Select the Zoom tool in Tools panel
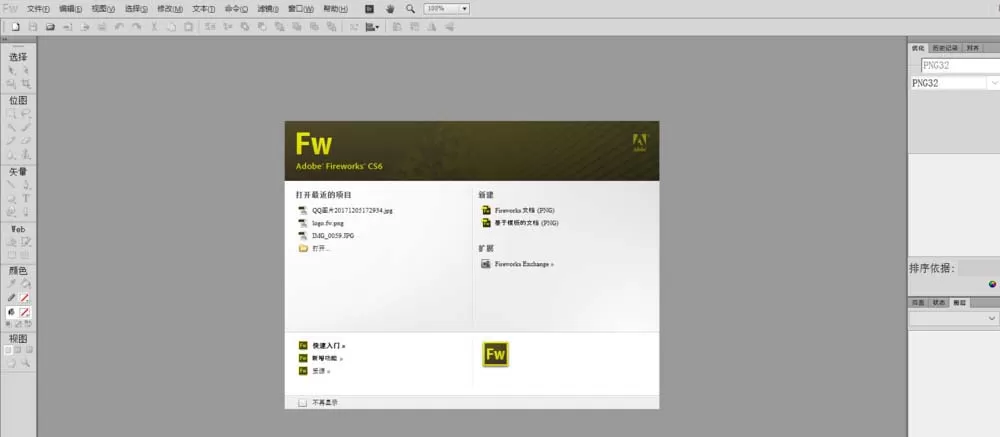The image size is (1000, 437). click(x=26, y=363)
